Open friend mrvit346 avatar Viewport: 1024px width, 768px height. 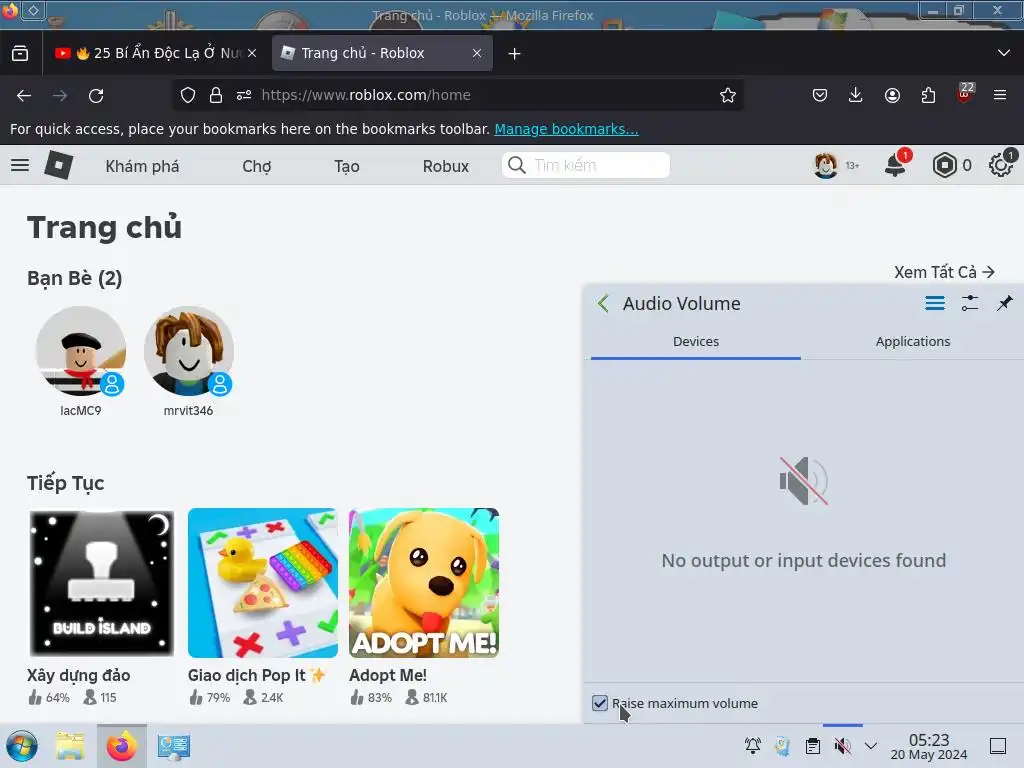click(189, 351)
